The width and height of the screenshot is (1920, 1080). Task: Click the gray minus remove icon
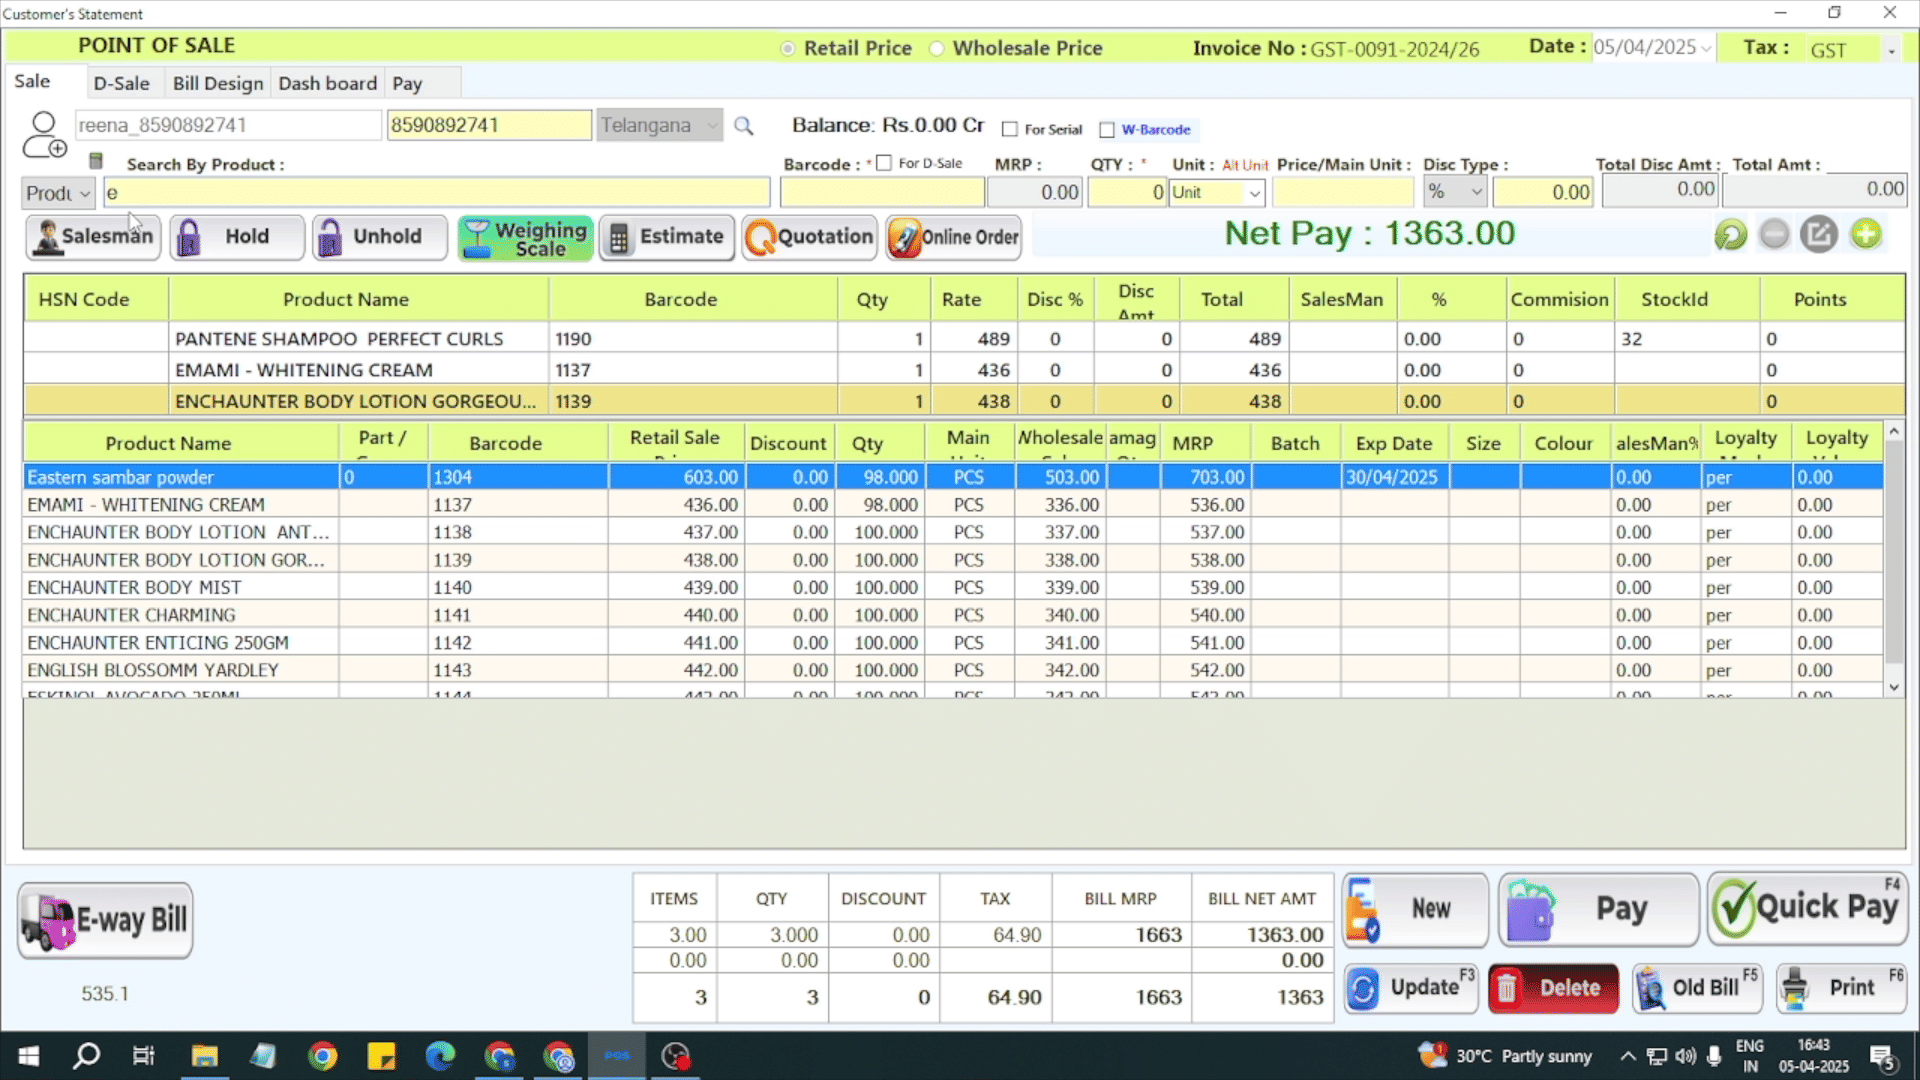[1774, 235]
